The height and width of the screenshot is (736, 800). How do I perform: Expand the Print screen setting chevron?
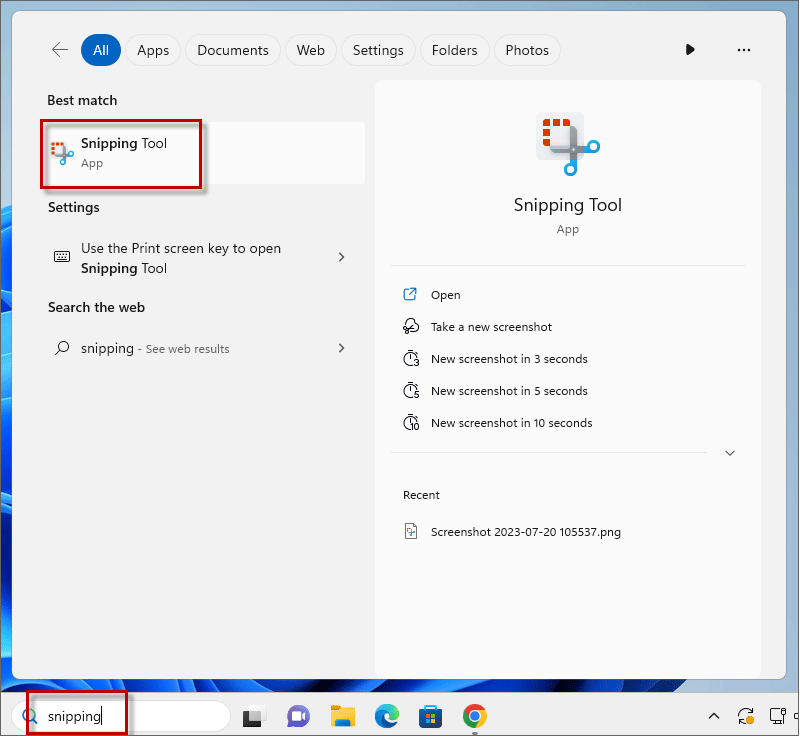341,257
